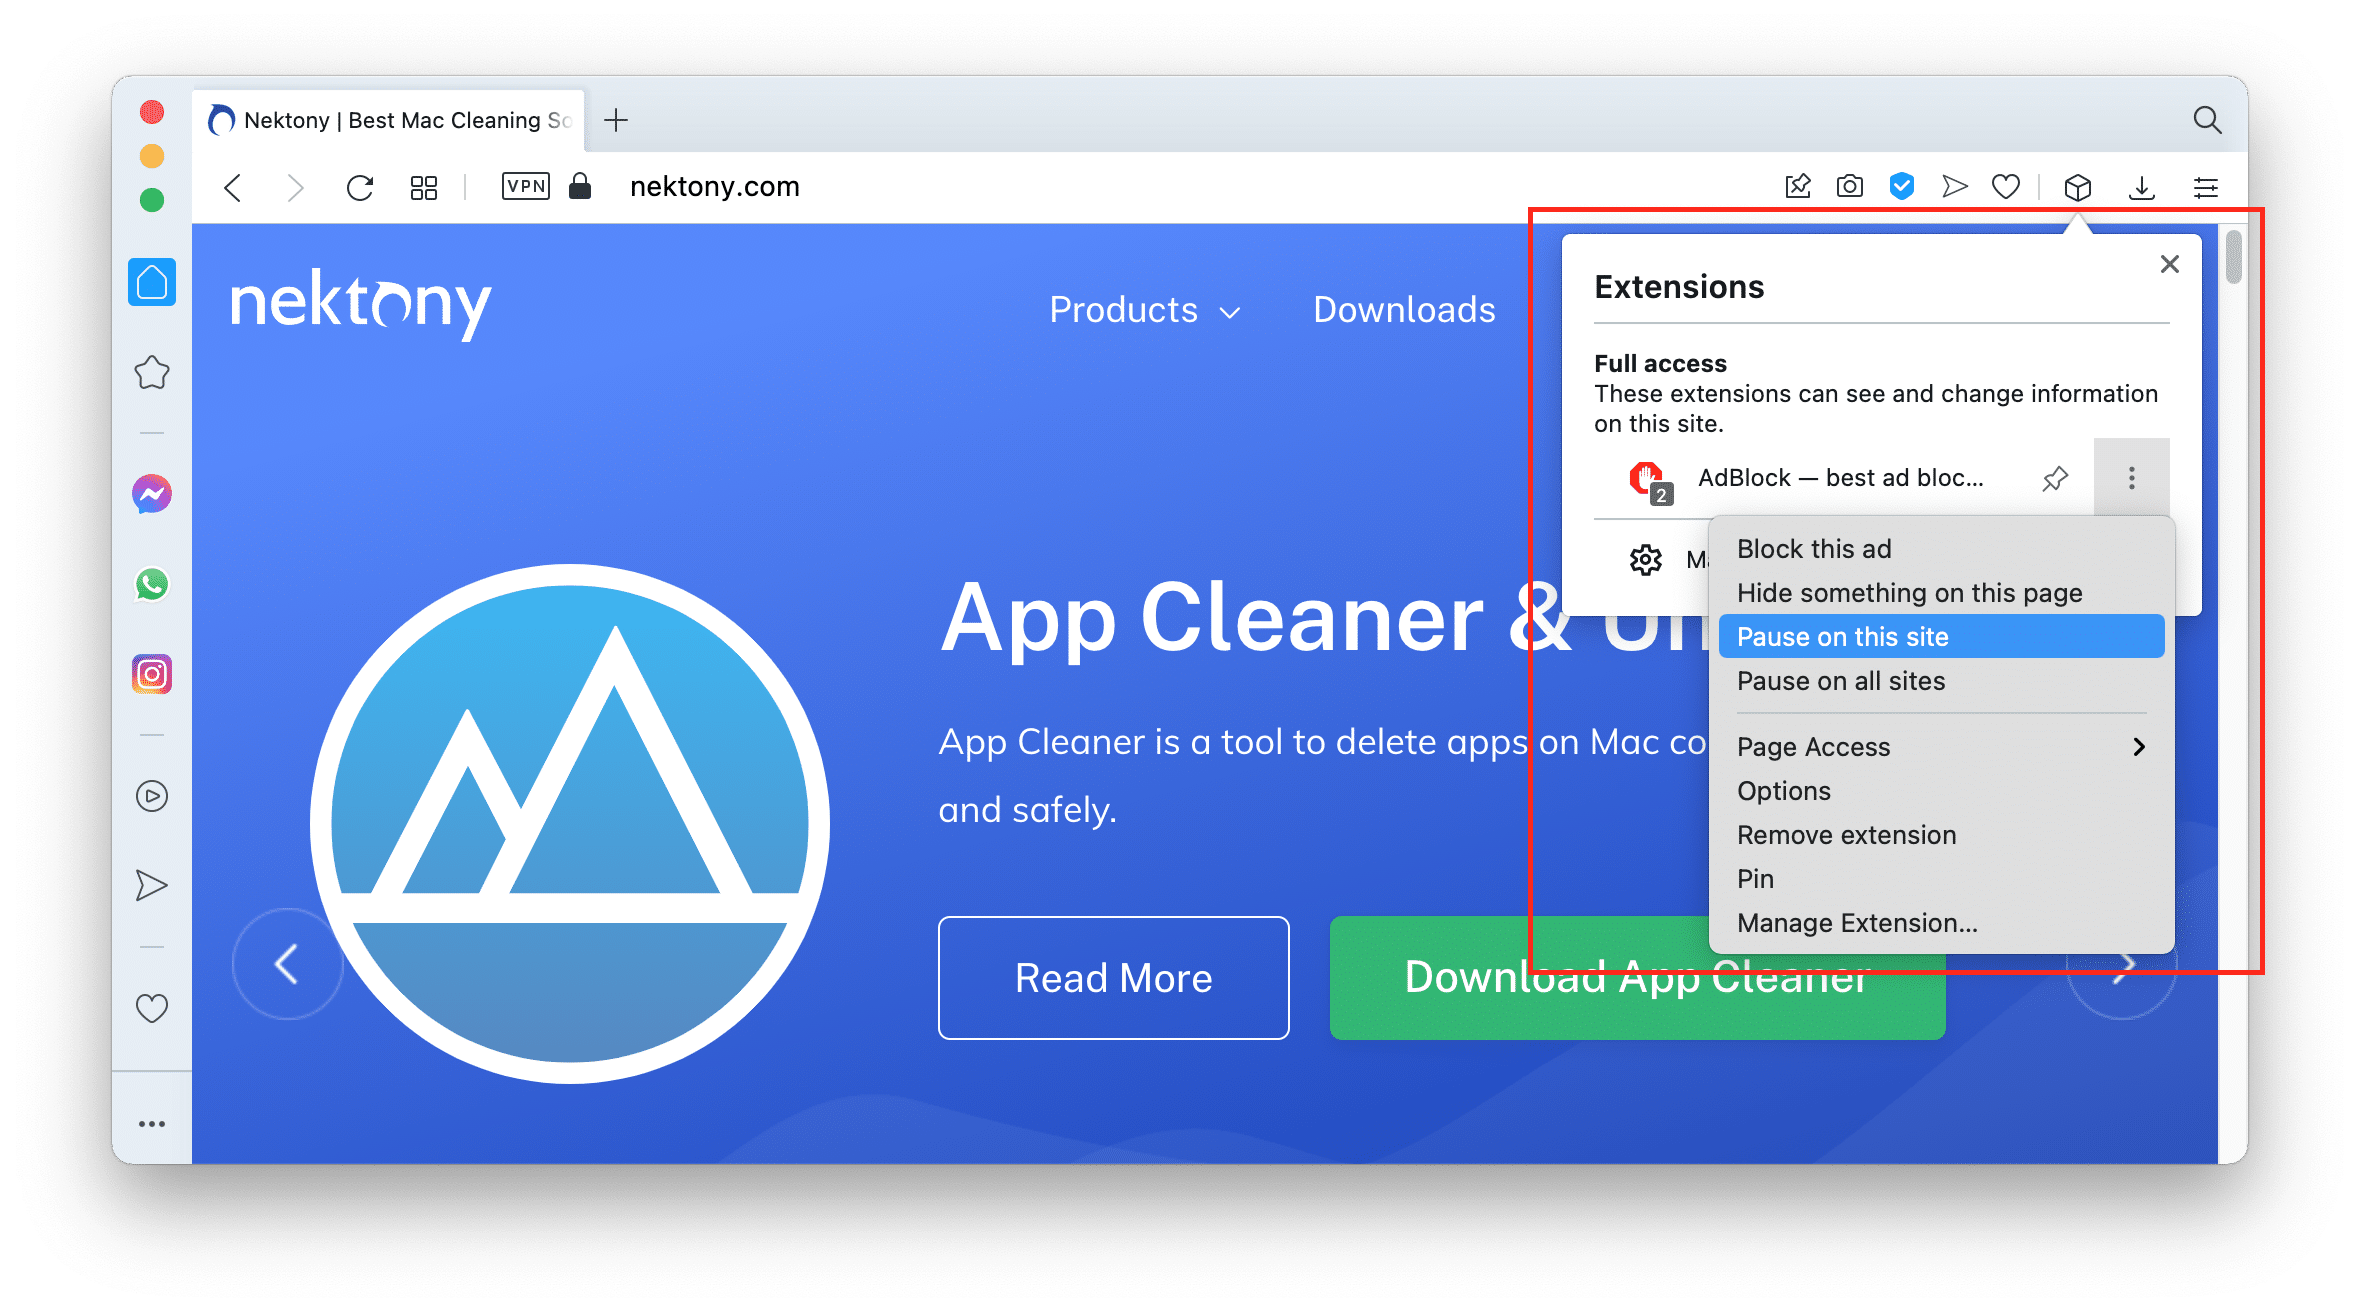
Task: Click the sidebar toggle icon
Action: click(2210, 184)
